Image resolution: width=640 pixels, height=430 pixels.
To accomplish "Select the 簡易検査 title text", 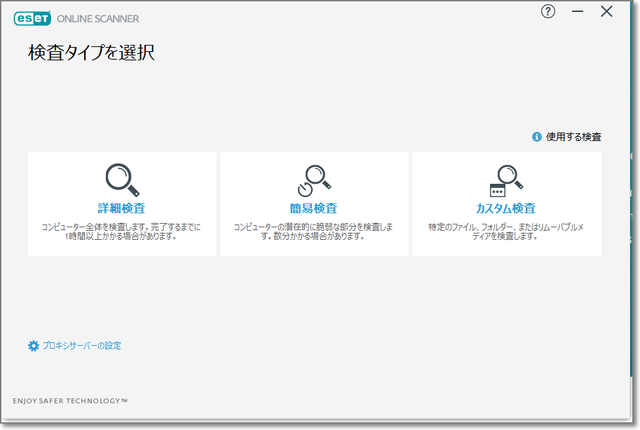I will pos(314,208).
